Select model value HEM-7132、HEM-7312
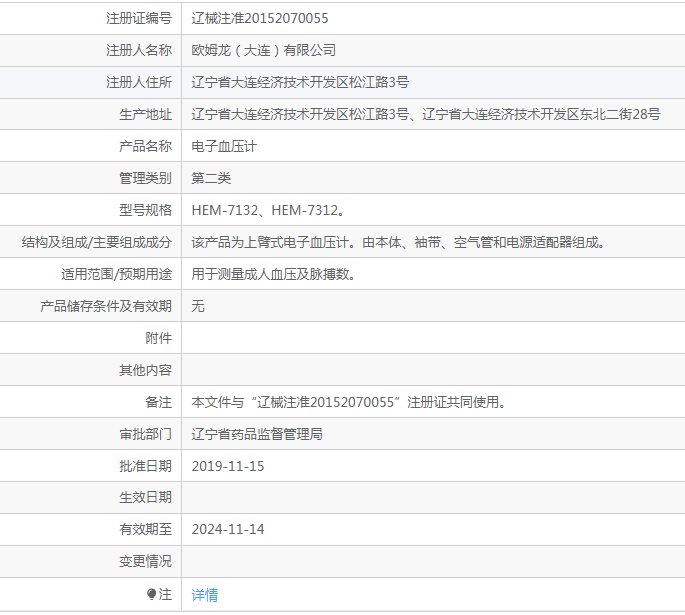Screen dimensions: 685x615 click(268, 210)
